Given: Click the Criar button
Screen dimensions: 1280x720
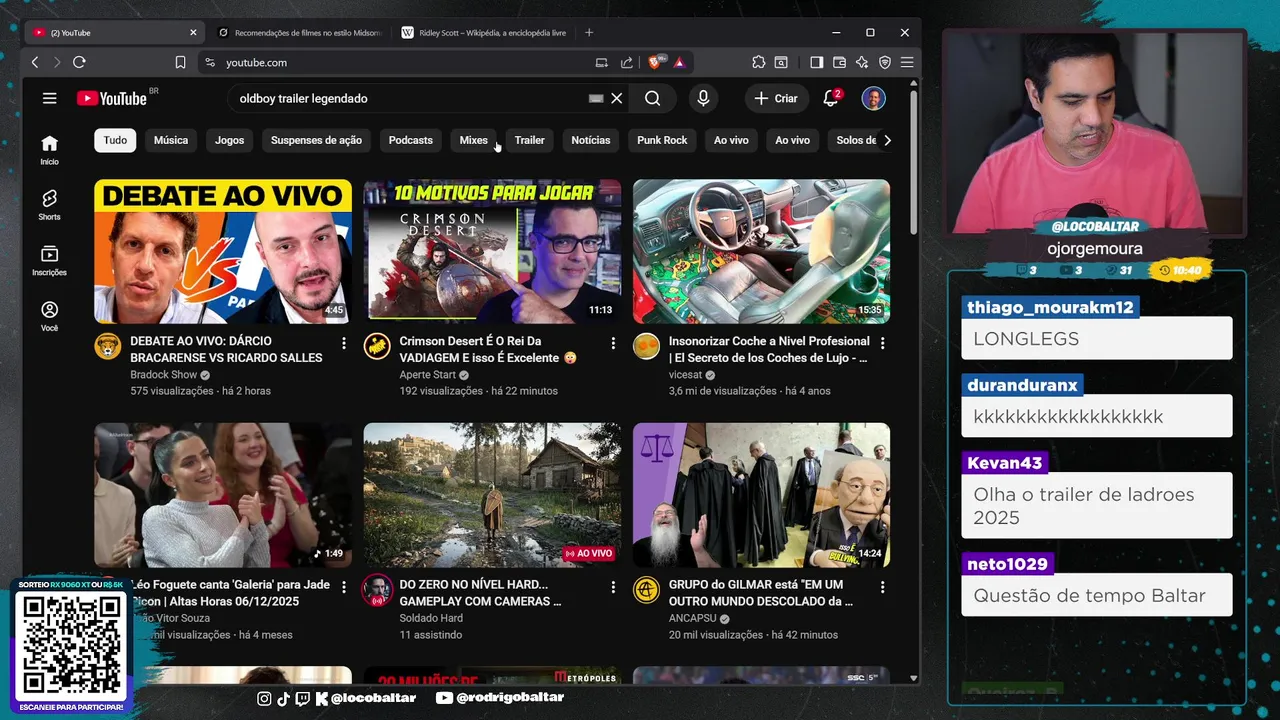Looking at the screenshot, I should point(776,98).
